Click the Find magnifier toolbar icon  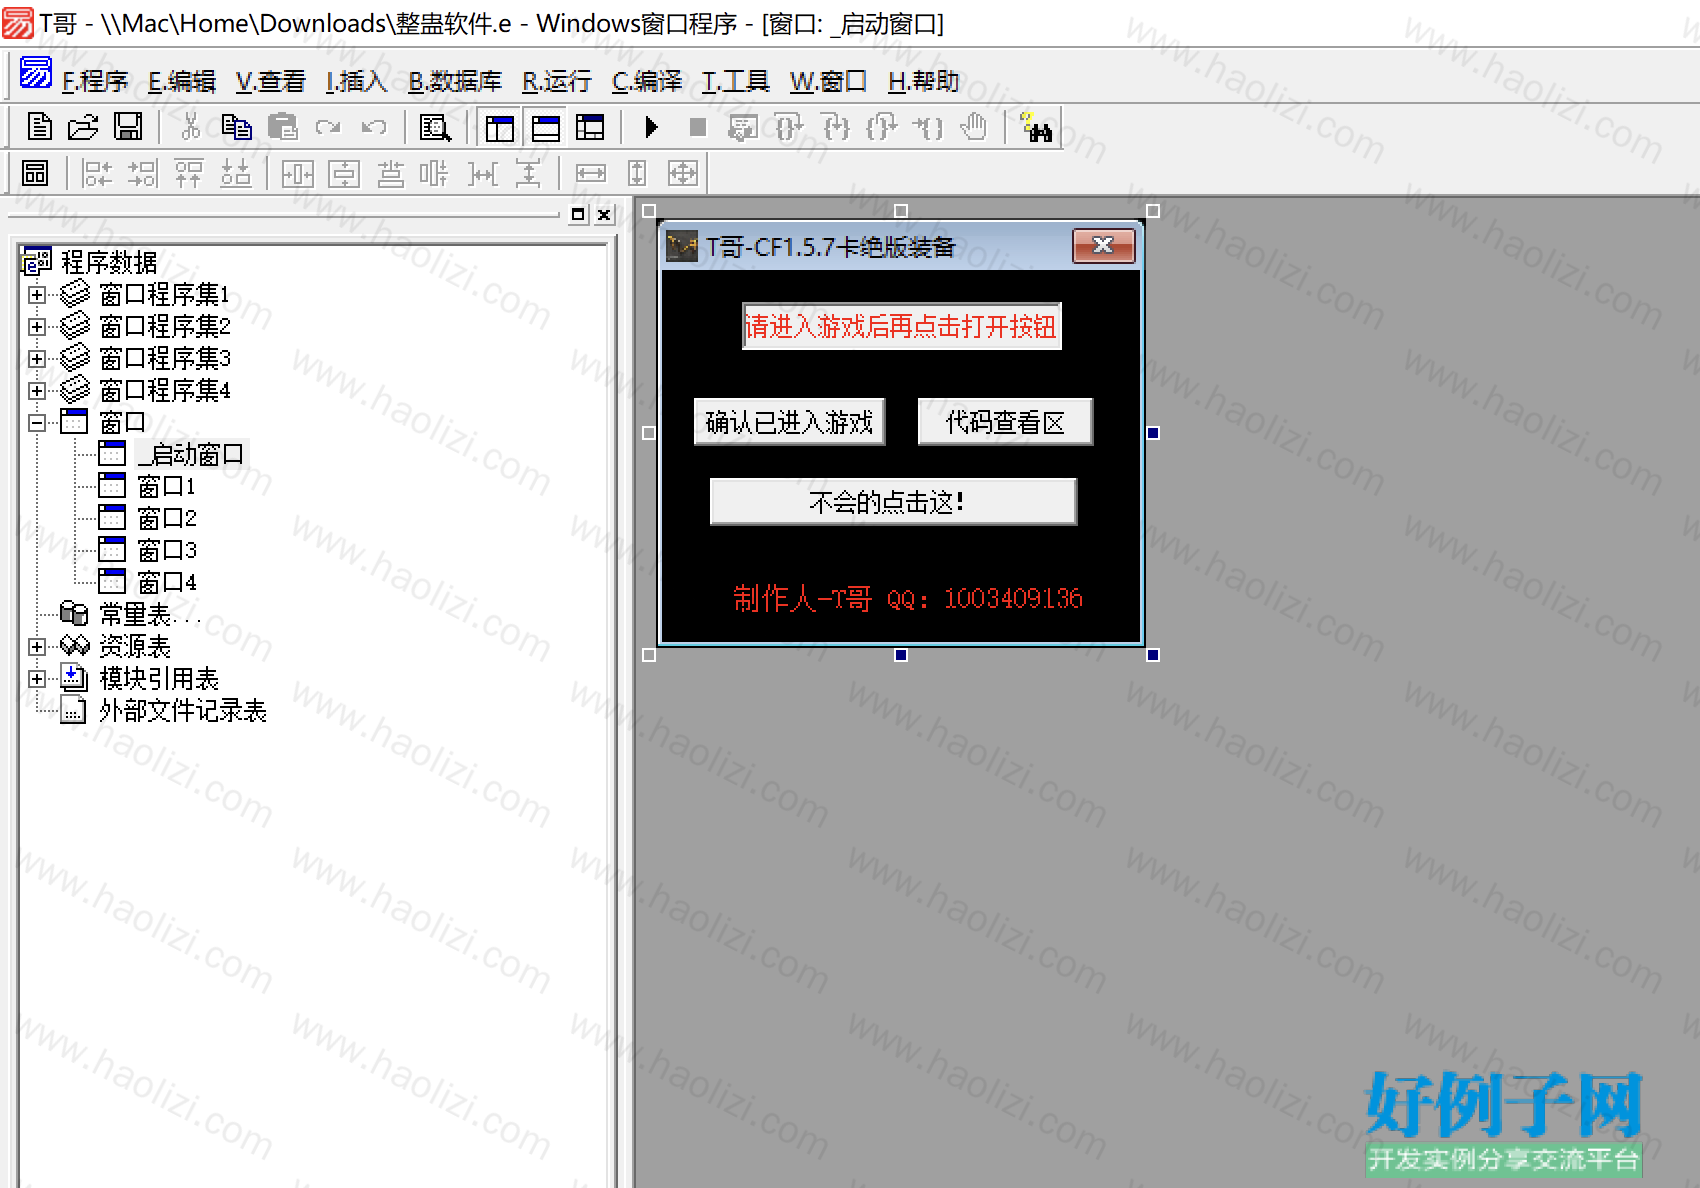click(435, 127)
